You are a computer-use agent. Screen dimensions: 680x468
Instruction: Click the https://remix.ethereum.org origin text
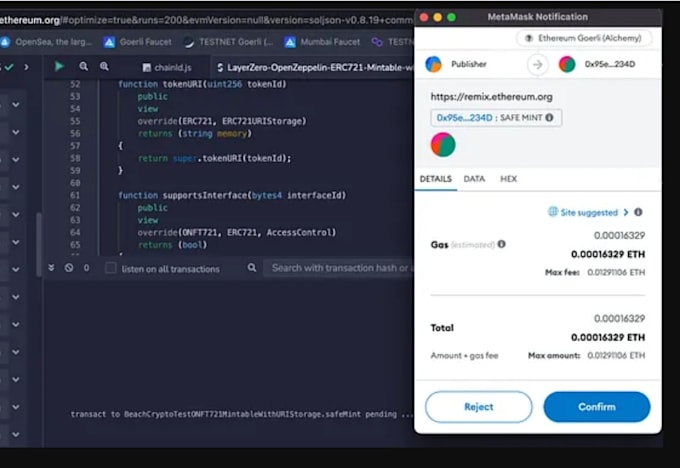[491, 97]
